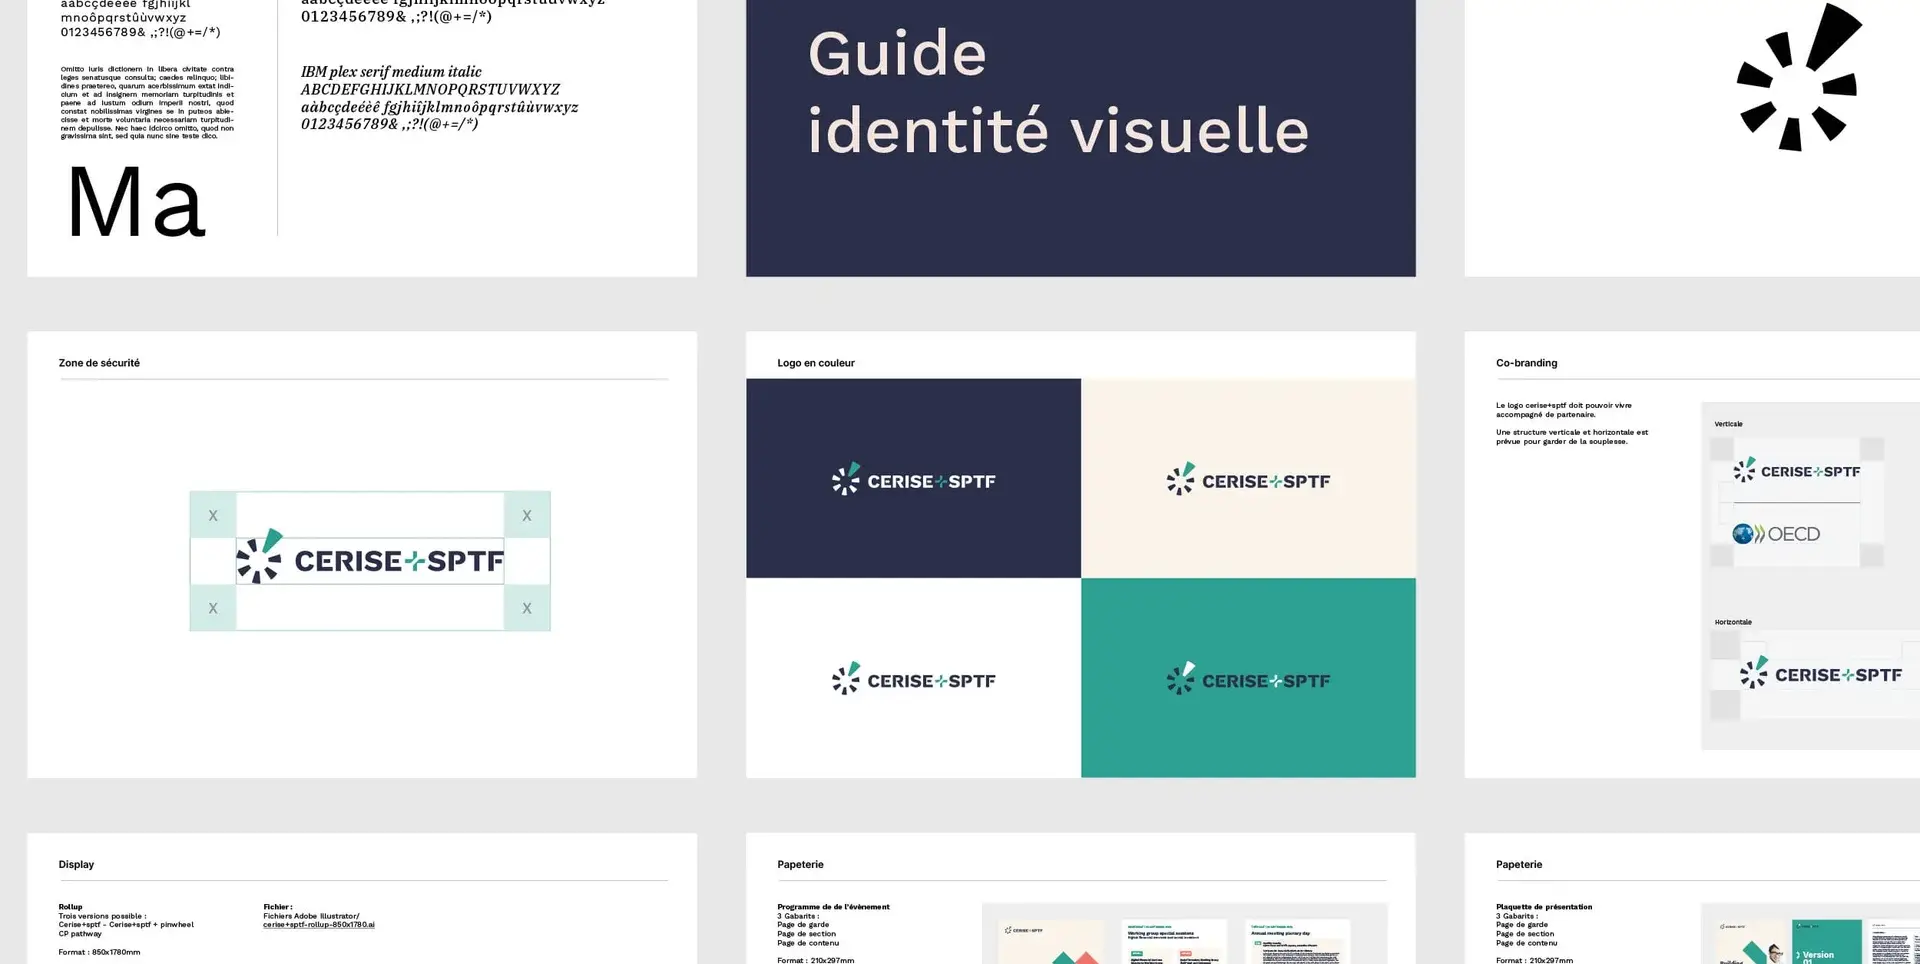Viewport: 1920px width, 964px height.
Task: Click the 'Verticale' label
Action: pos(1728,424)
